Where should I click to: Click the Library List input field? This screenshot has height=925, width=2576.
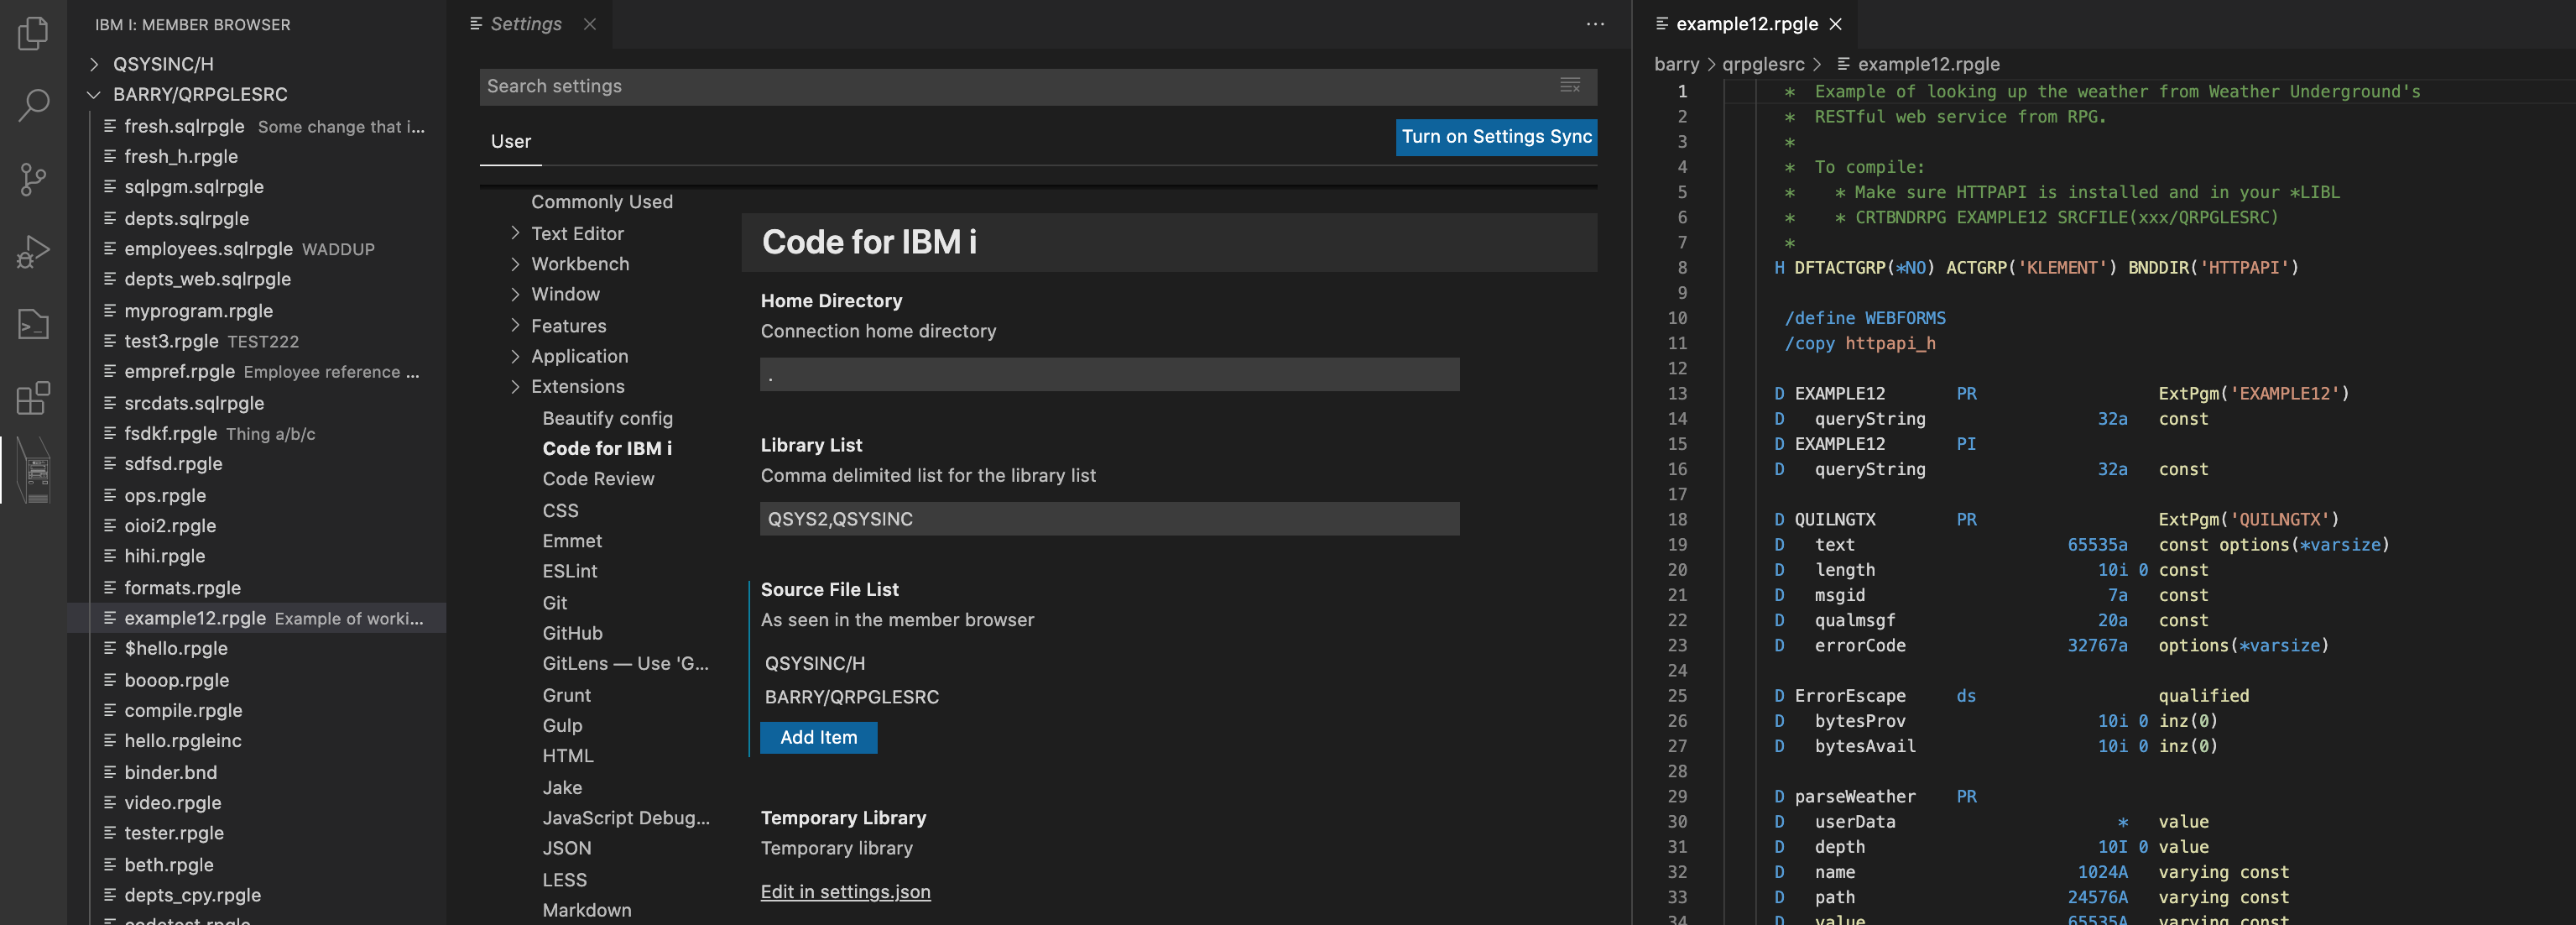click(x=1108, y=519)
